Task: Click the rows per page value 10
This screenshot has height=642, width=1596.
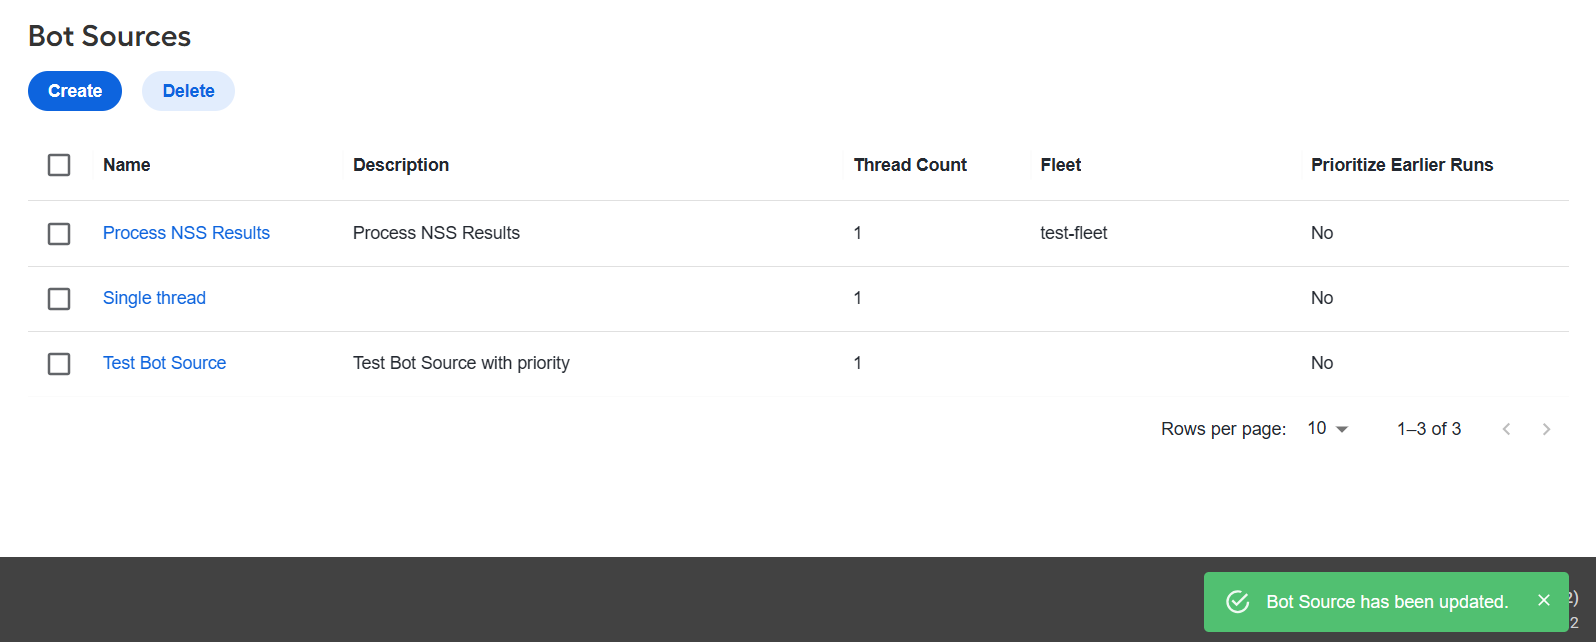Action: pyautogui.click(x=1317, y=428)
